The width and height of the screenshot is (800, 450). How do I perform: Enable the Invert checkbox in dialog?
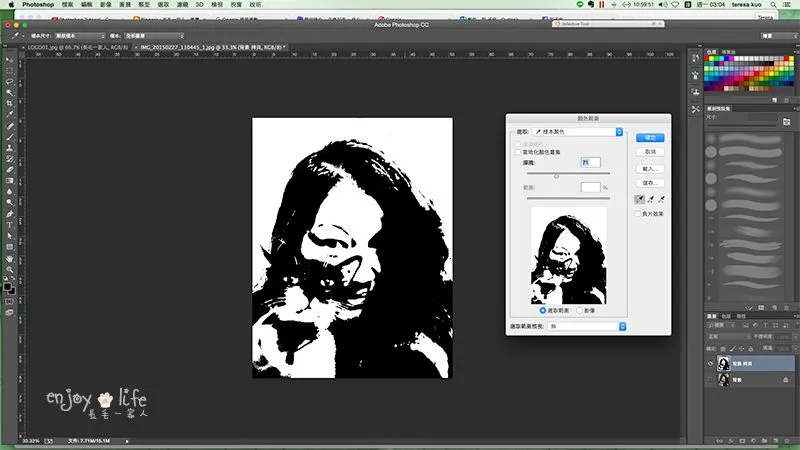click(638, 214)
